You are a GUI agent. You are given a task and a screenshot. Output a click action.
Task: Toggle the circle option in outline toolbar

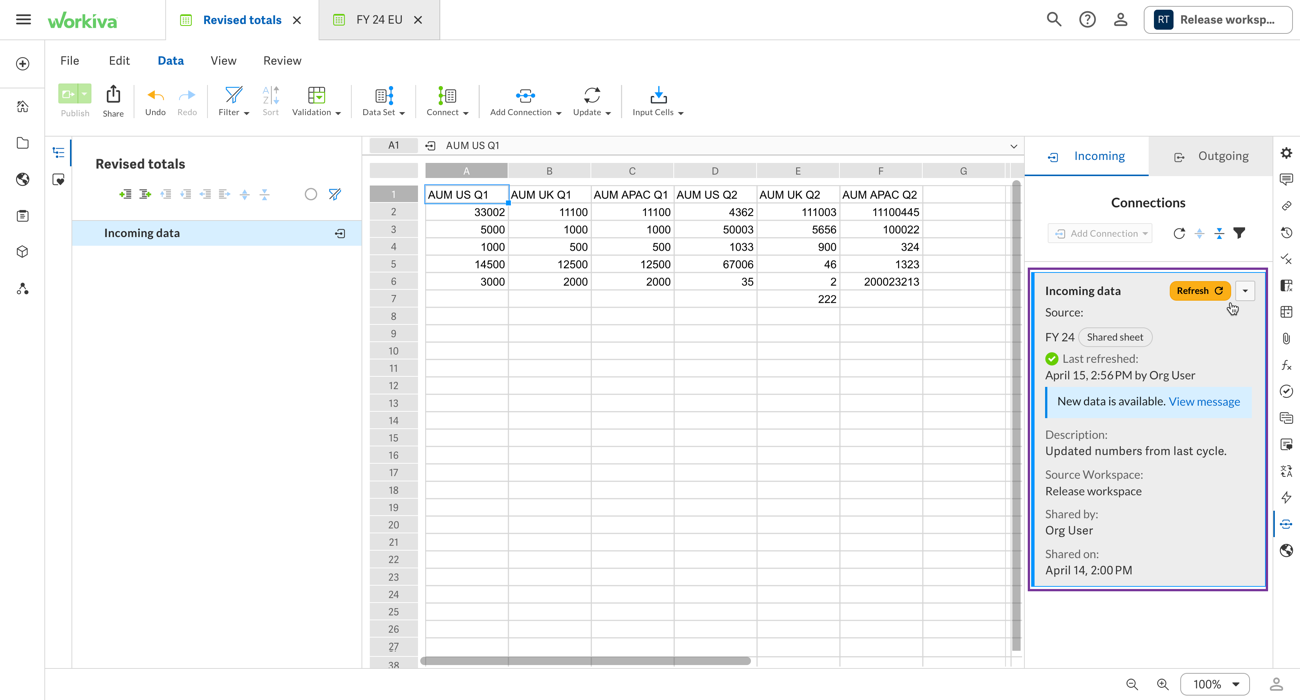coord(311,194)
